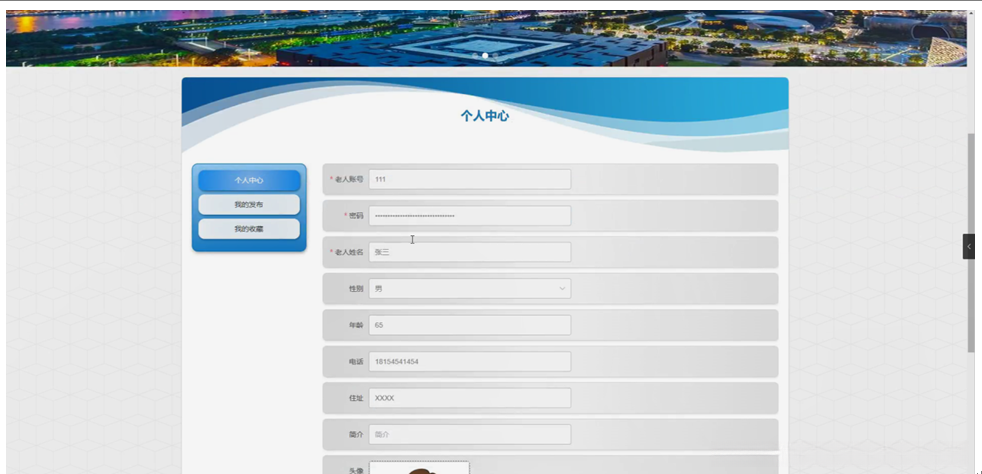982x474 pixels.
Task: Click the 性别 field label
Action: pos(356,289)
